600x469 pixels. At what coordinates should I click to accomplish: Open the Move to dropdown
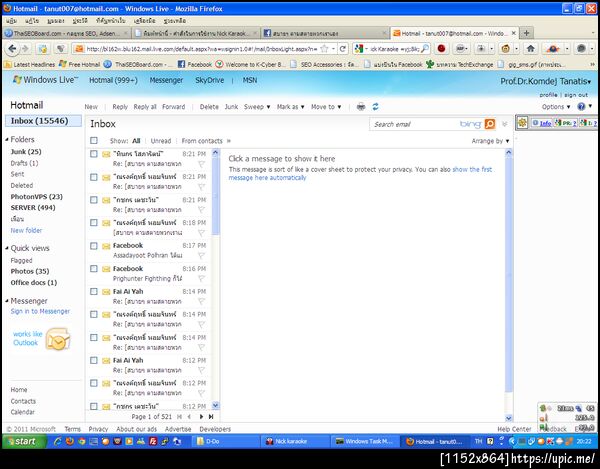[x=326, y=107]
